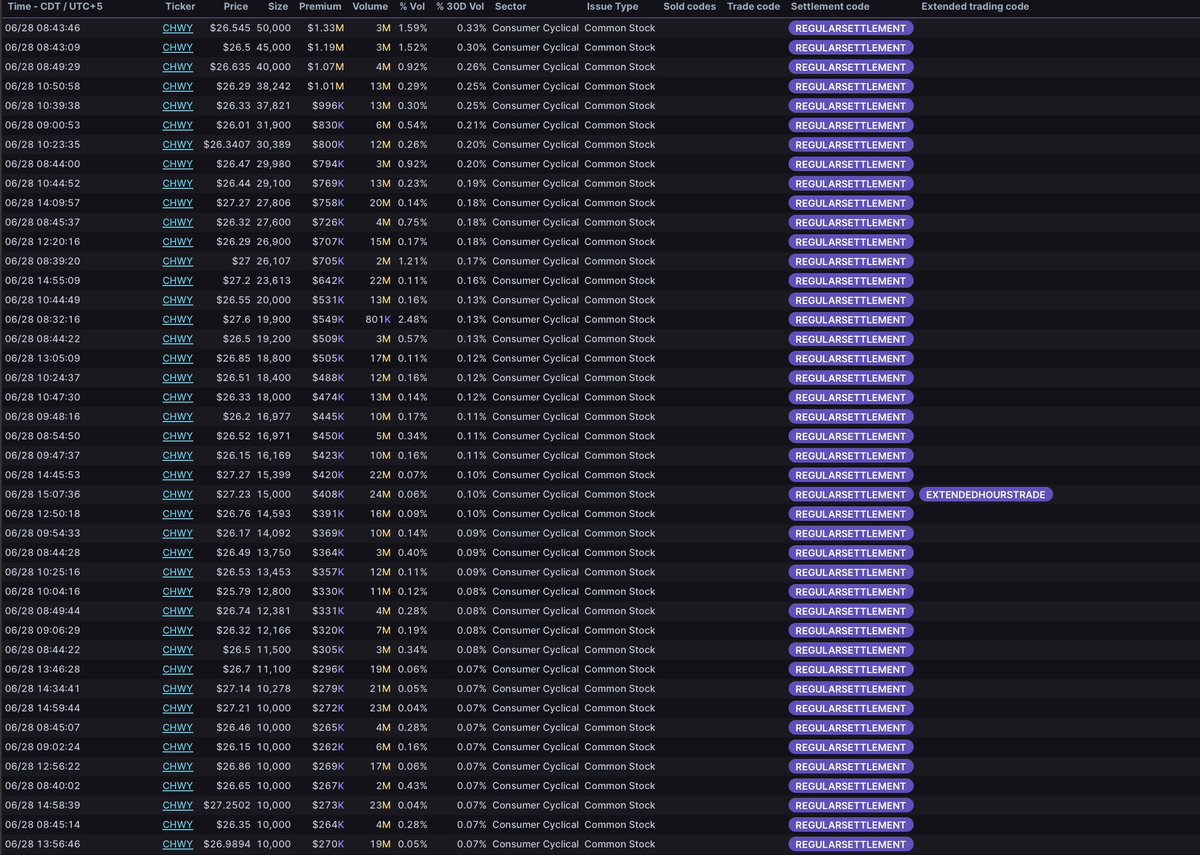This screenshot has height=855, width=1200.
Task: Click the timestamp 06/28 10:23:35
Action: 43,145
